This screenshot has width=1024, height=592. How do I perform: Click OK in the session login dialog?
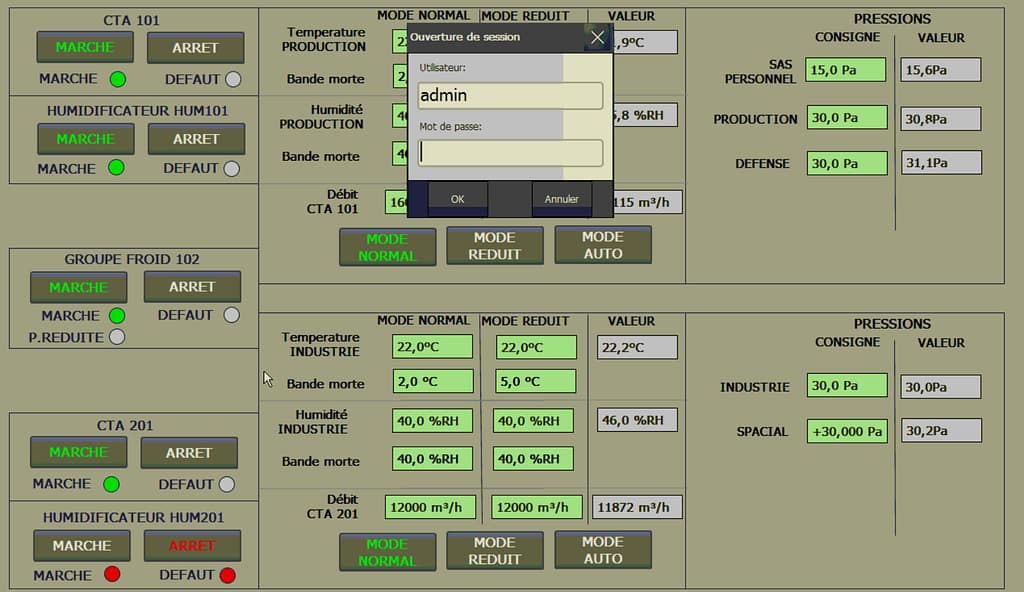tap(457, 199)
